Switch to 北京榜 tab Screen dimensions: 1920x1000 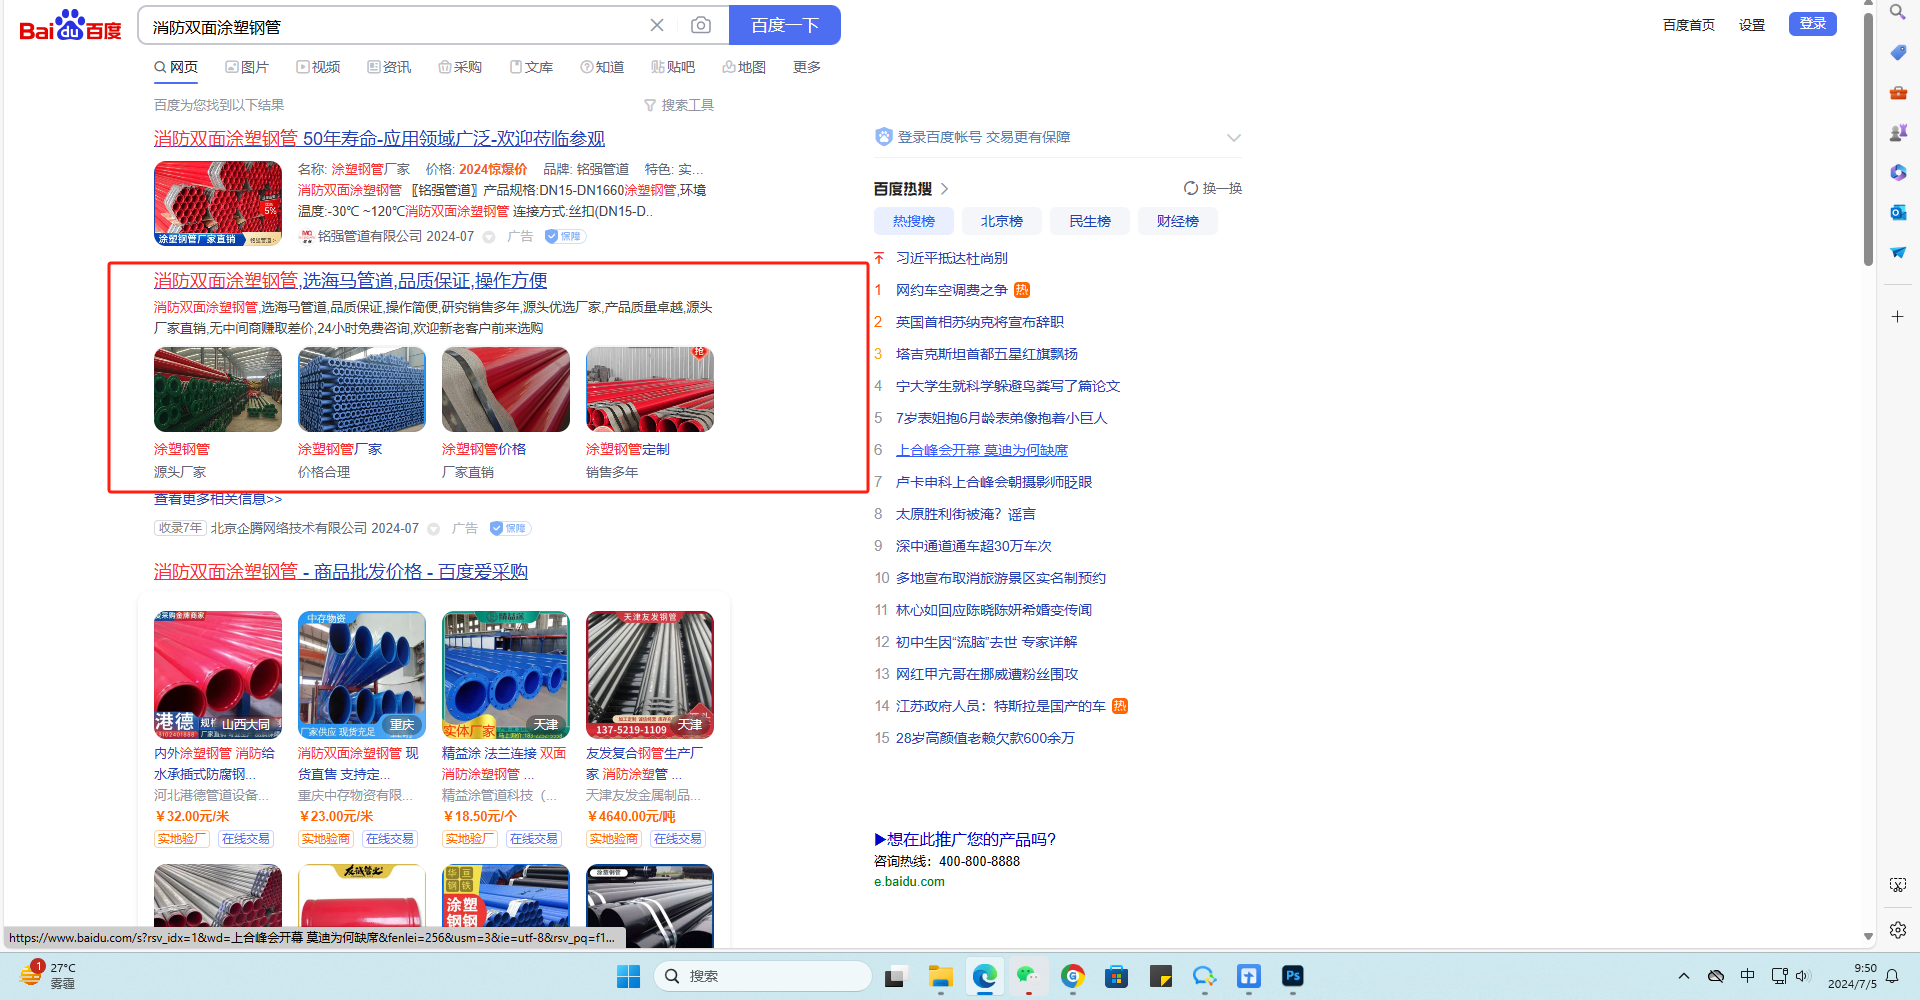click(x=1002, y=221)
